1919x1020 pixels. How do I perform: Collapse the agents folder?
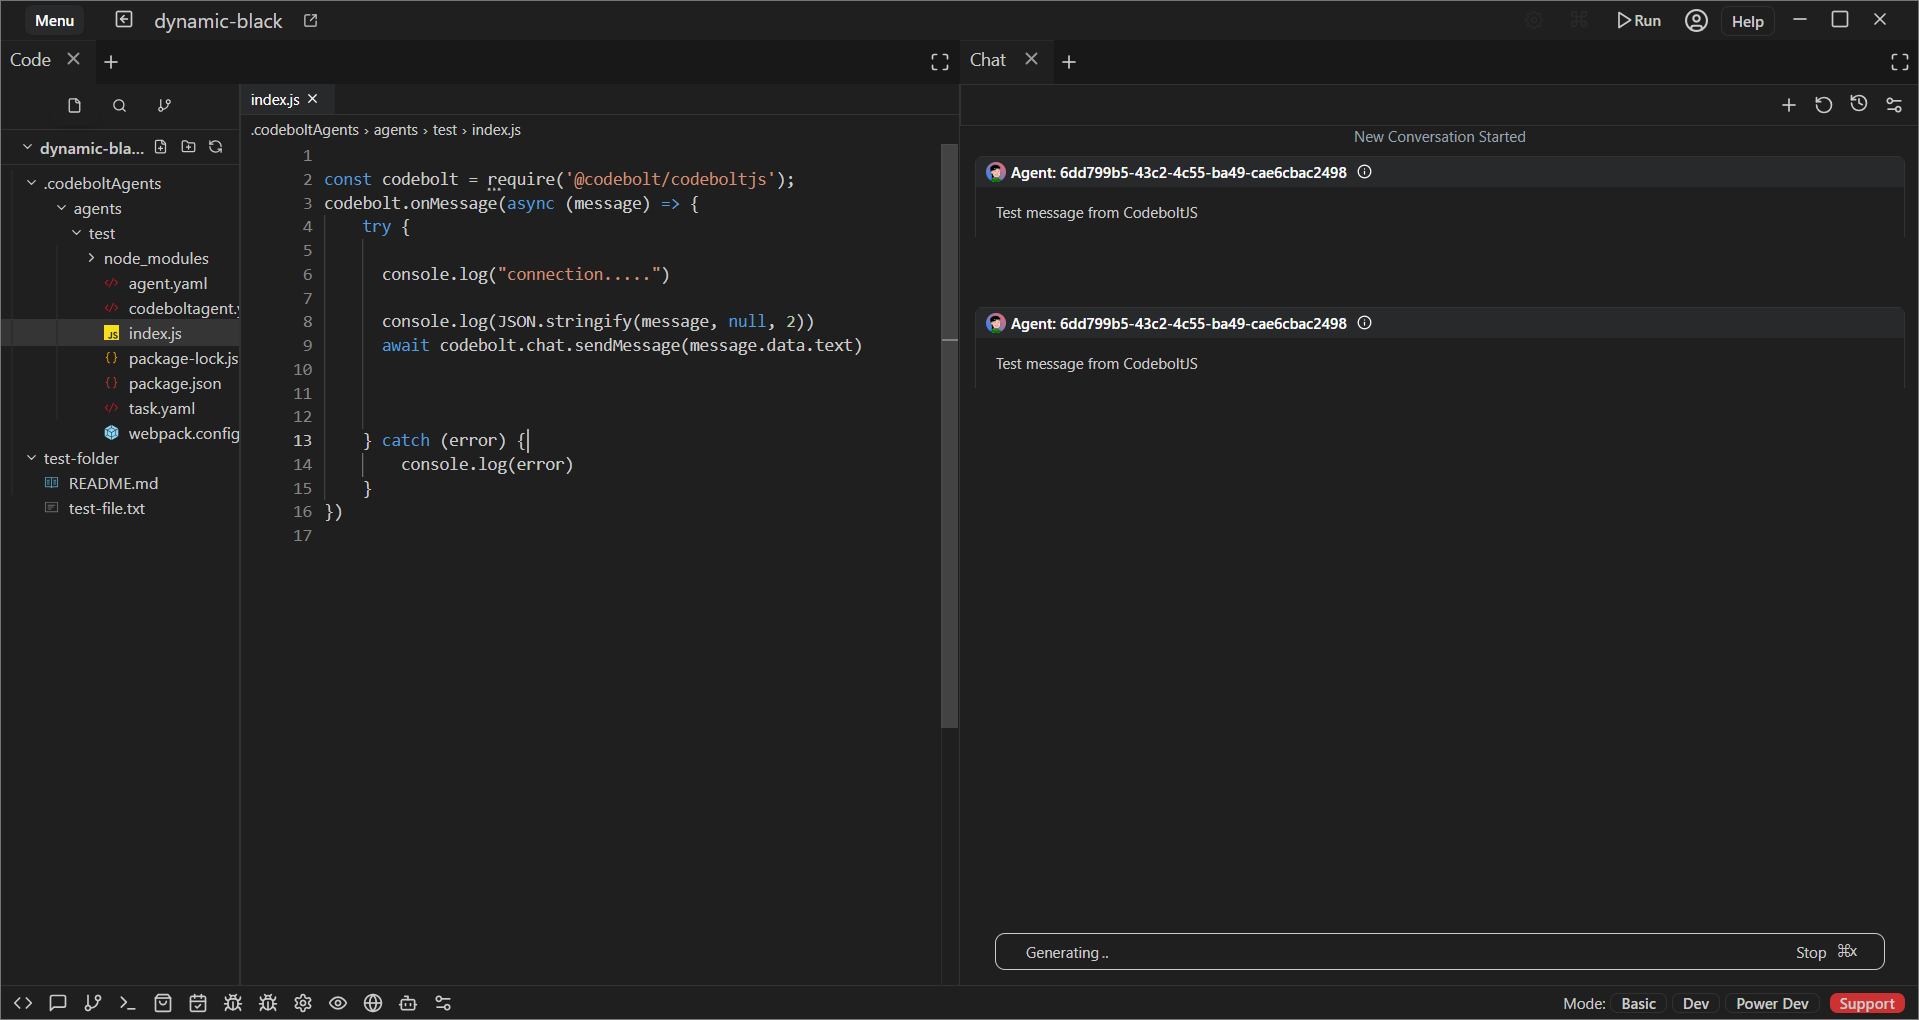coord(62,208)
